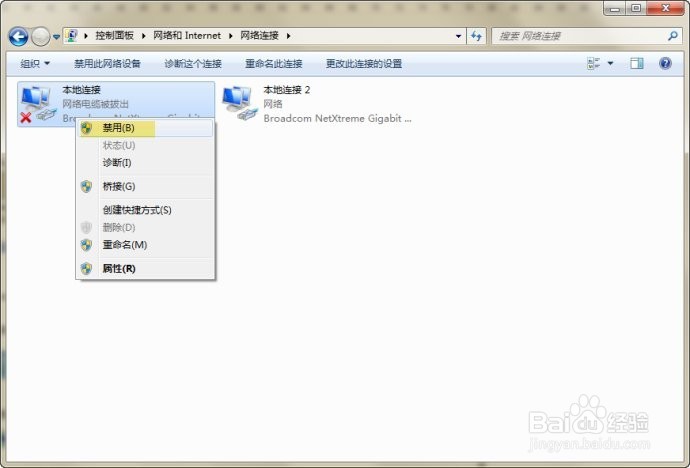Click the shield icon beside 禁用(B)

click(87, 128)
